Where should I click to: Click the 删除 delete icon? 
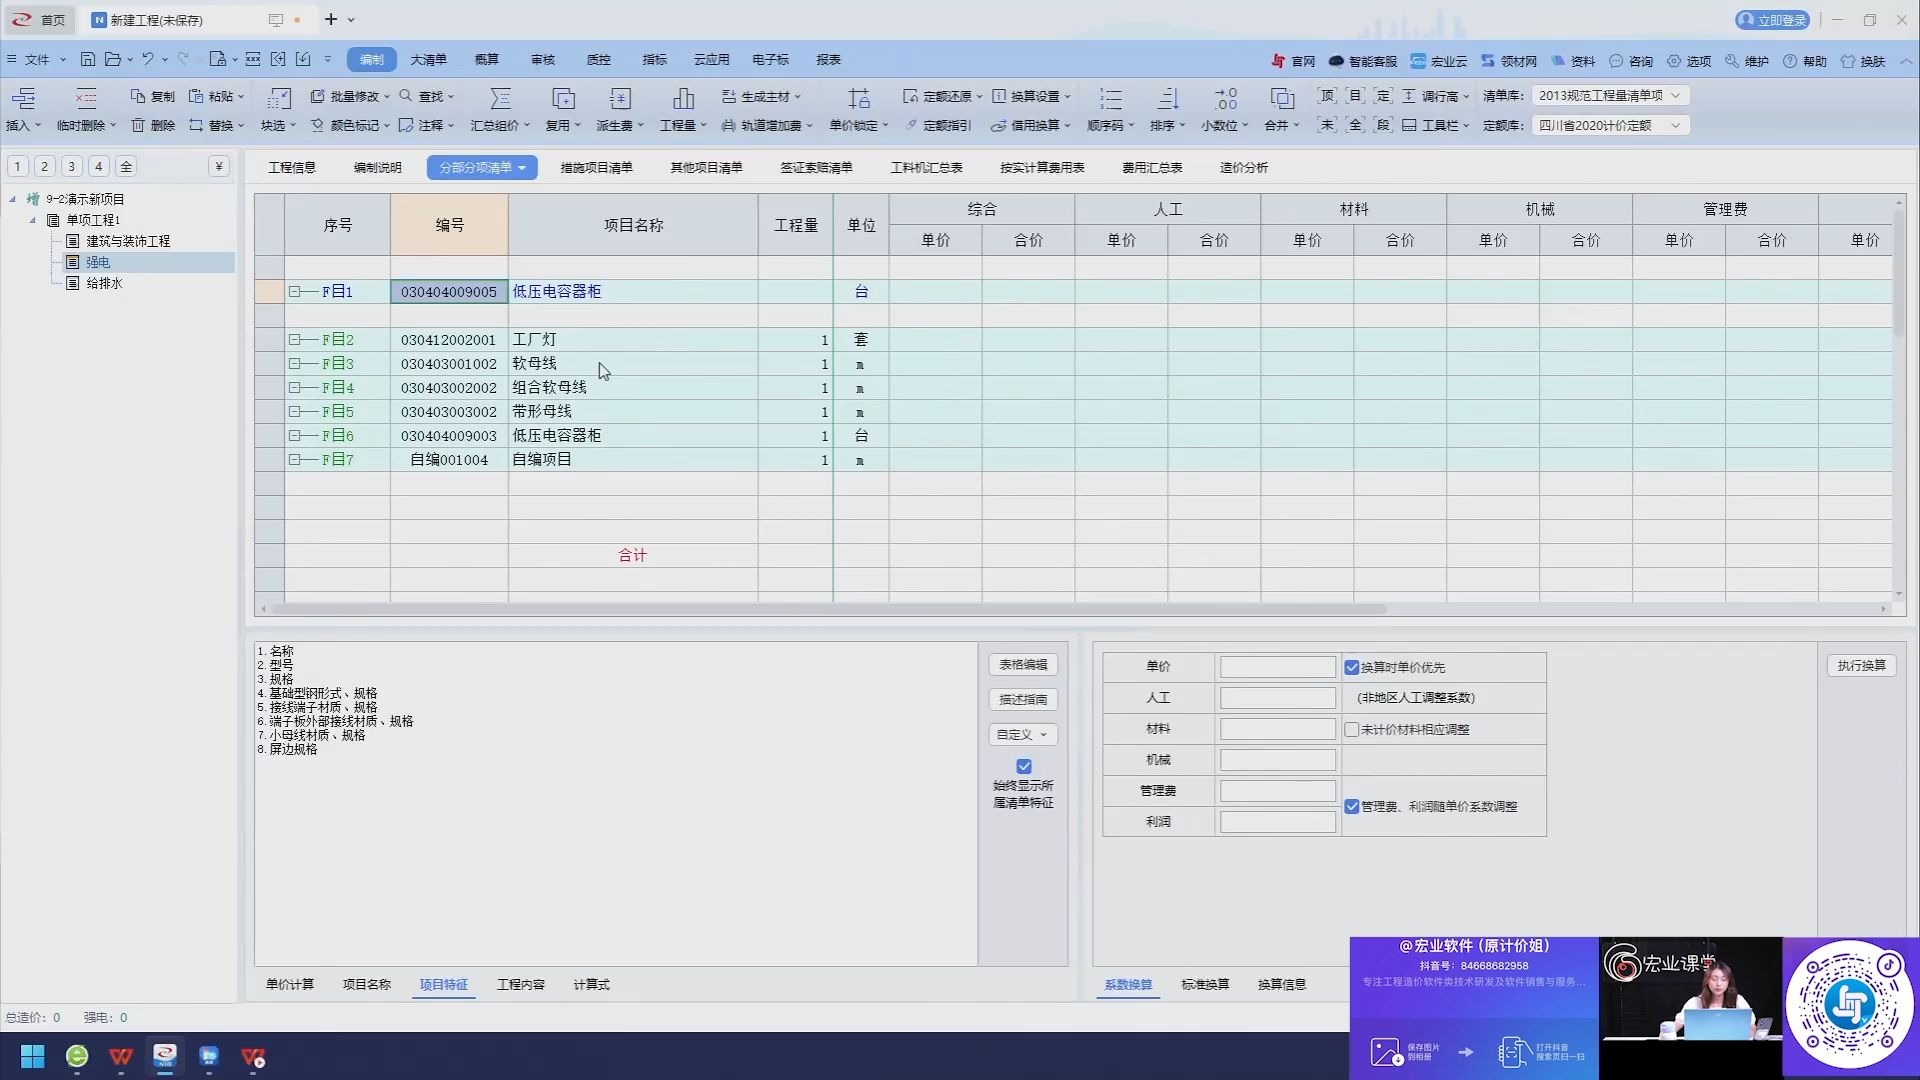[152, 125]
